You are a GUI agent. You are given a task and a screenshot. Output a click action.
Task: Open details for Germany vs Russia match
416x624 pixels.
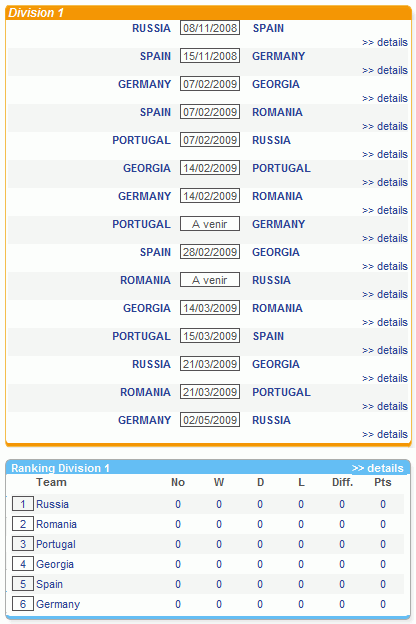coord(385,434)
